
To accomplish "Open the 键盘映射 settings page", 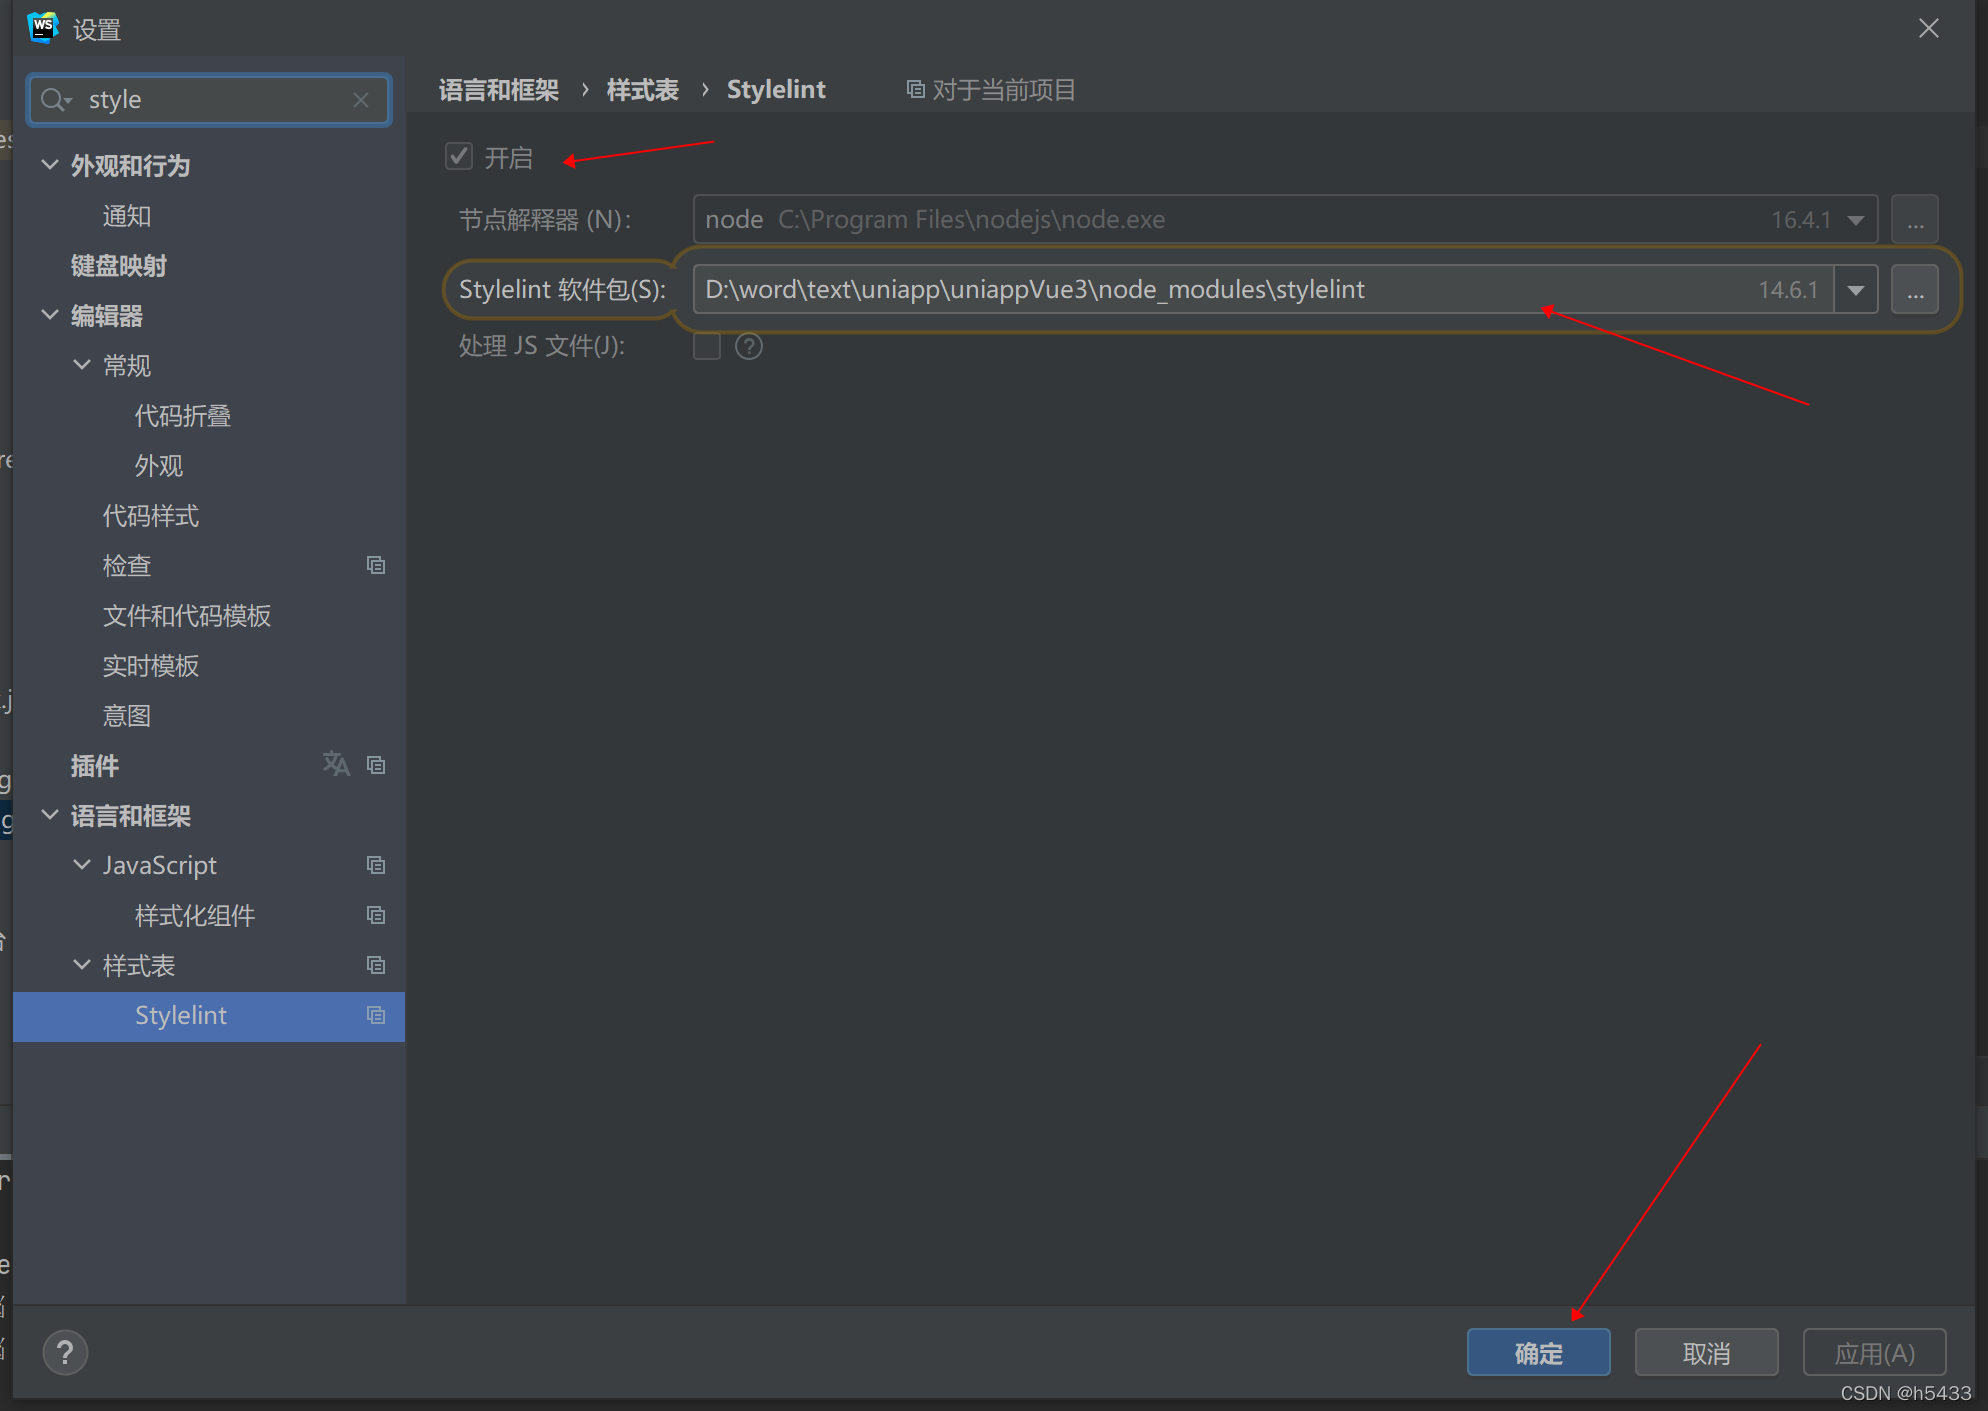I will pyautogui.click(x=119, y=266).
